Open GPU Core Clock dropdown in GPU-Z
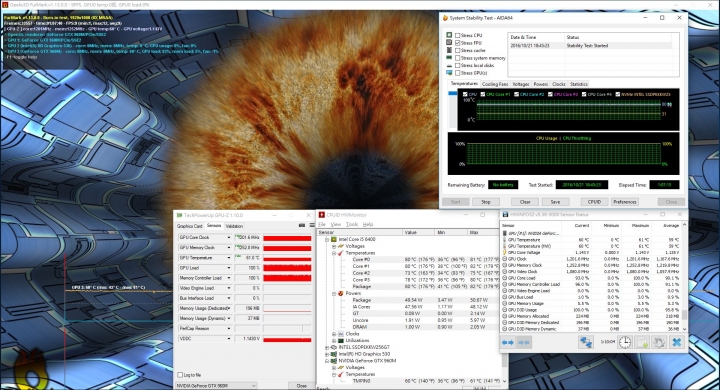 229,237
